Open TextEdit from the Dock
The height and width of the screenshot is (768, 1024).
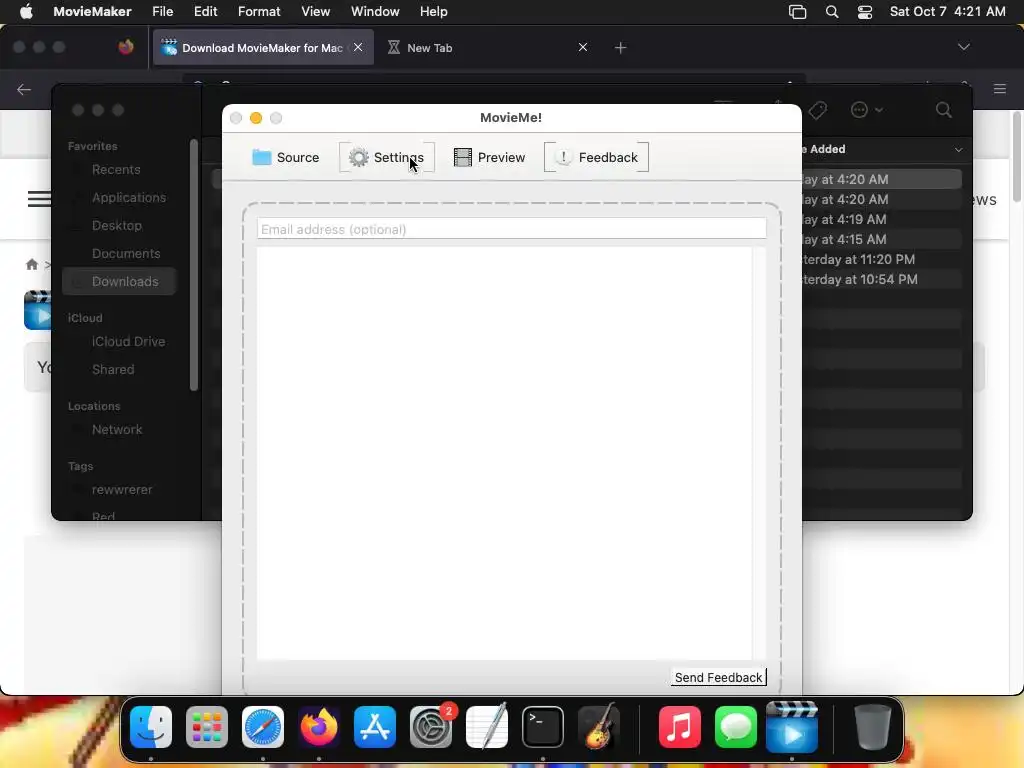tap(487, 727)
